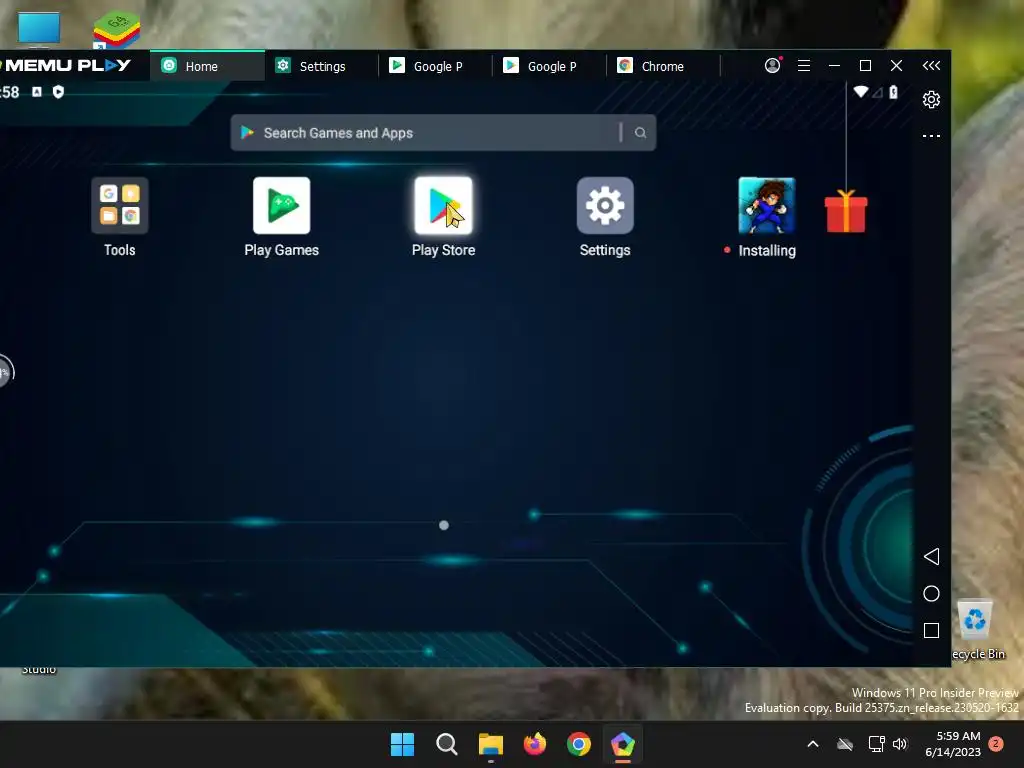This screenshot has height=768, width=1024.
Task: Tap the Android Back triangle button
Action: coord(931,556)
